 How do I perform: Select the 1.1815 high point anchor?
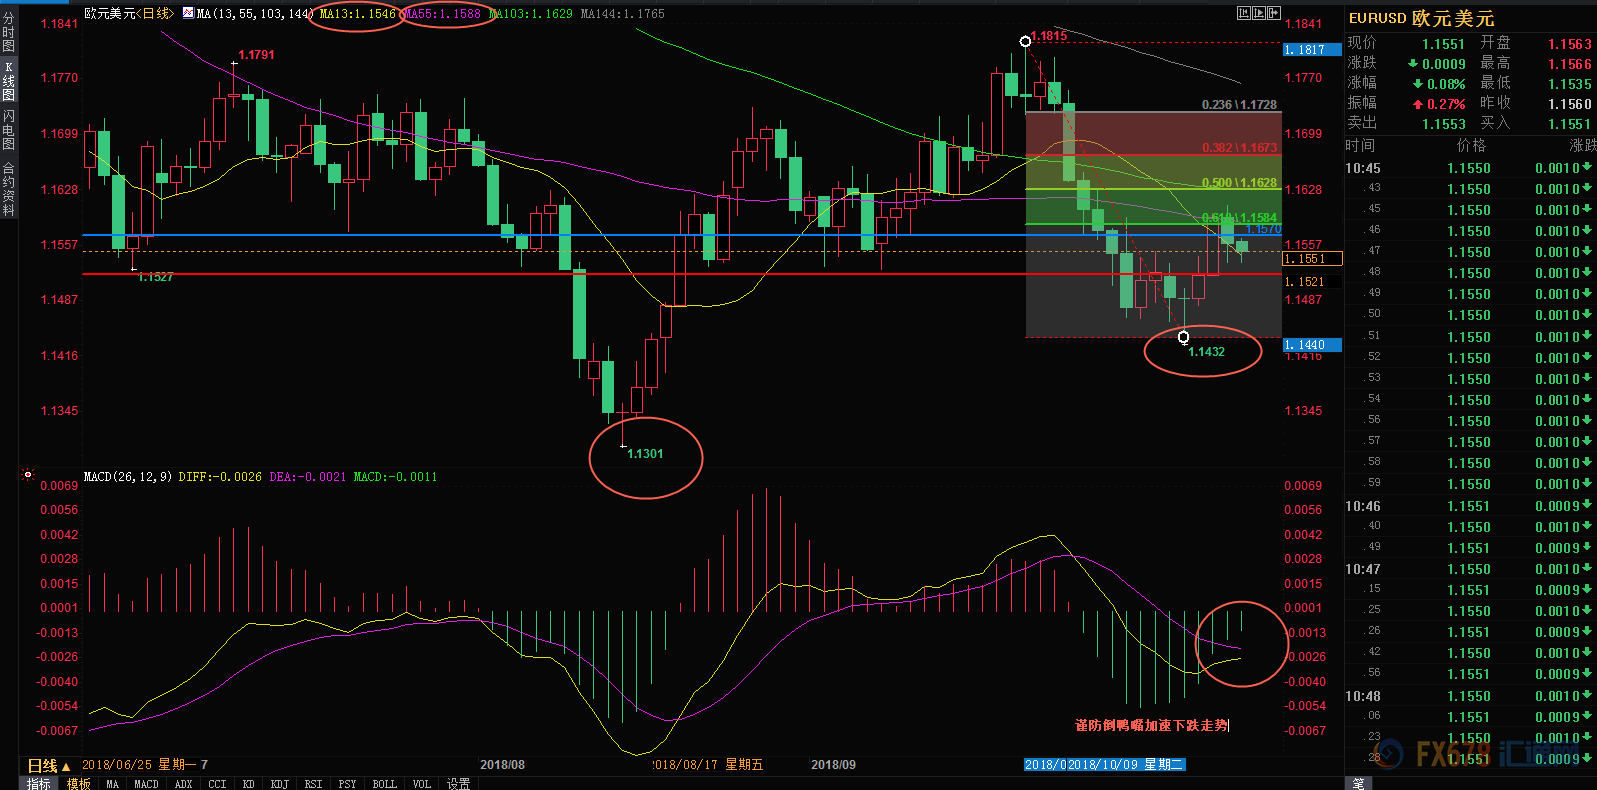(x=1025, y=41)
